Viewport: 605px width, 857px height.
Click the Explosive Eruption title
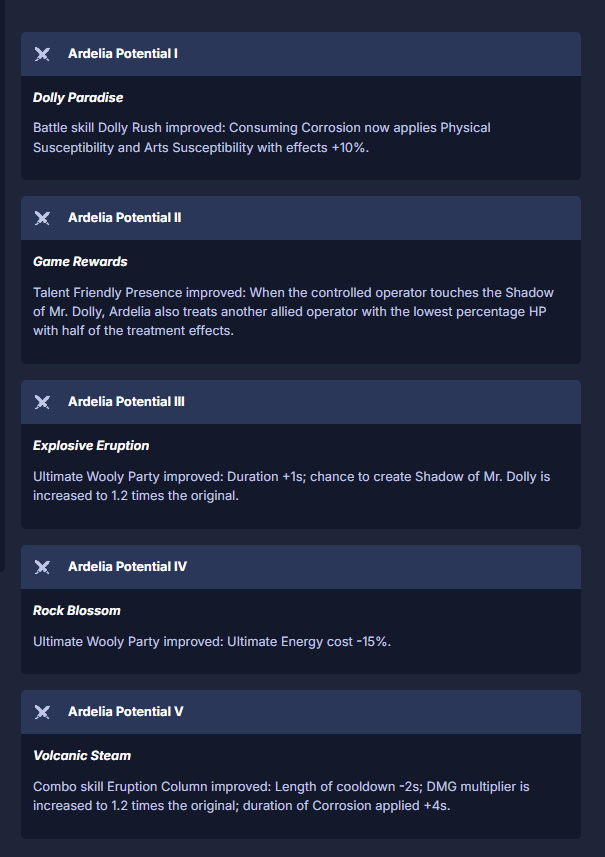pyautogui.click(x=91, y=446)
